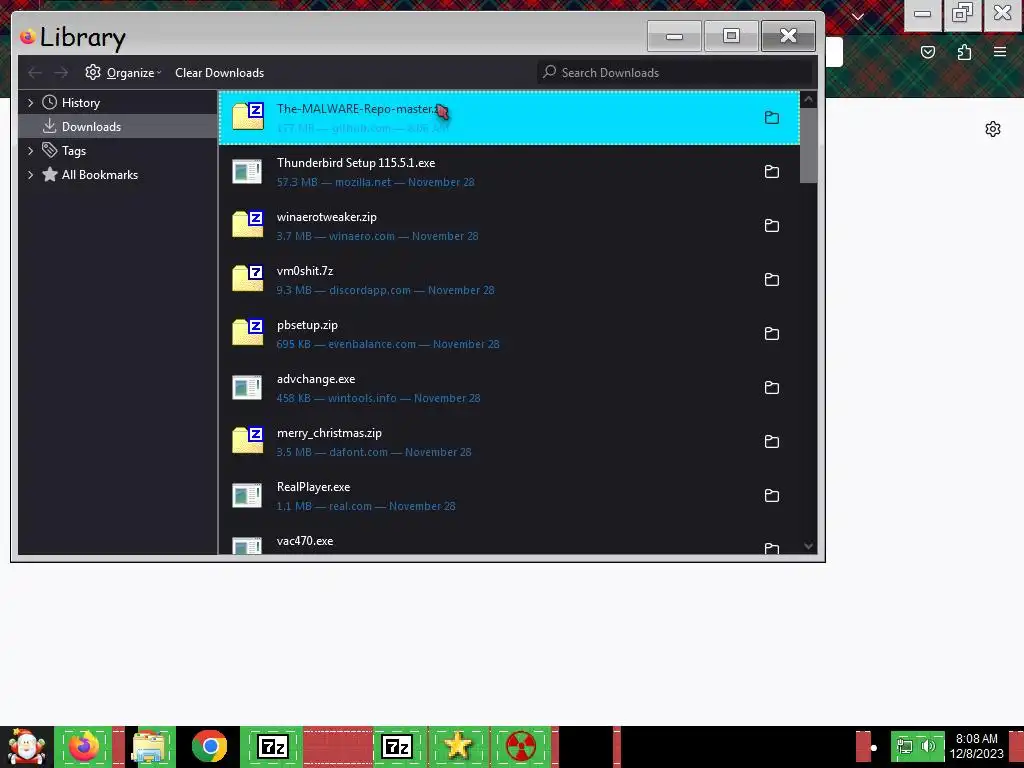Click the downloads list scrollbar thumb

point(808,146)
